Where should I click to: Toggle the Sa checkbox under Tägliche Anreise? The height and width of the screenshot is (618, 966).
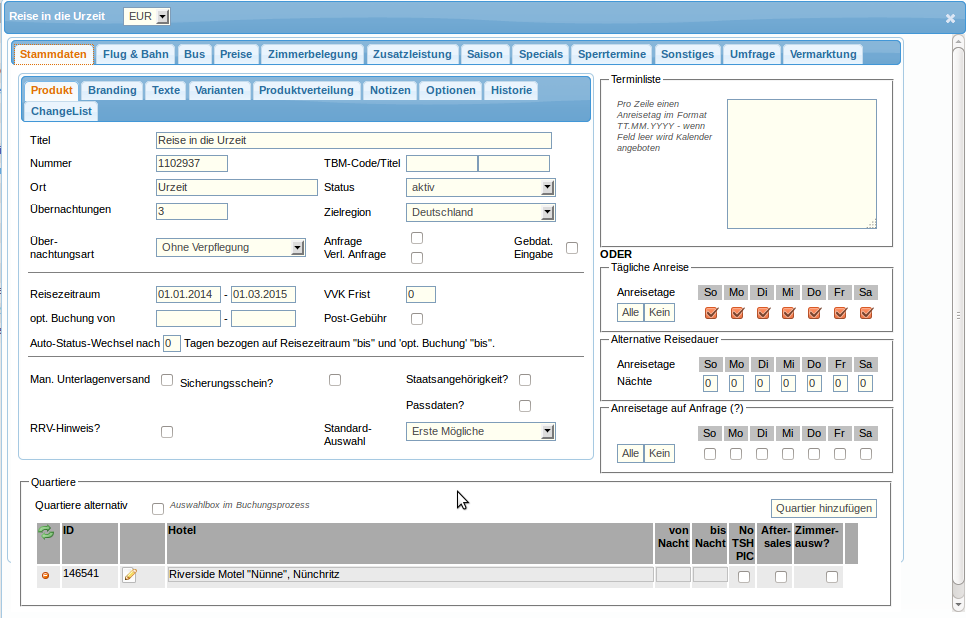coord(866,313)
